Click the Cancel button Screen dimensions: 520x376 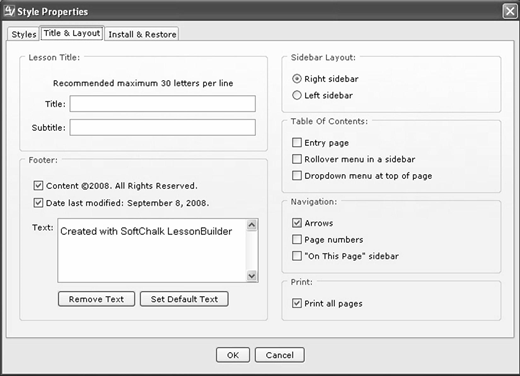point(280,355)
